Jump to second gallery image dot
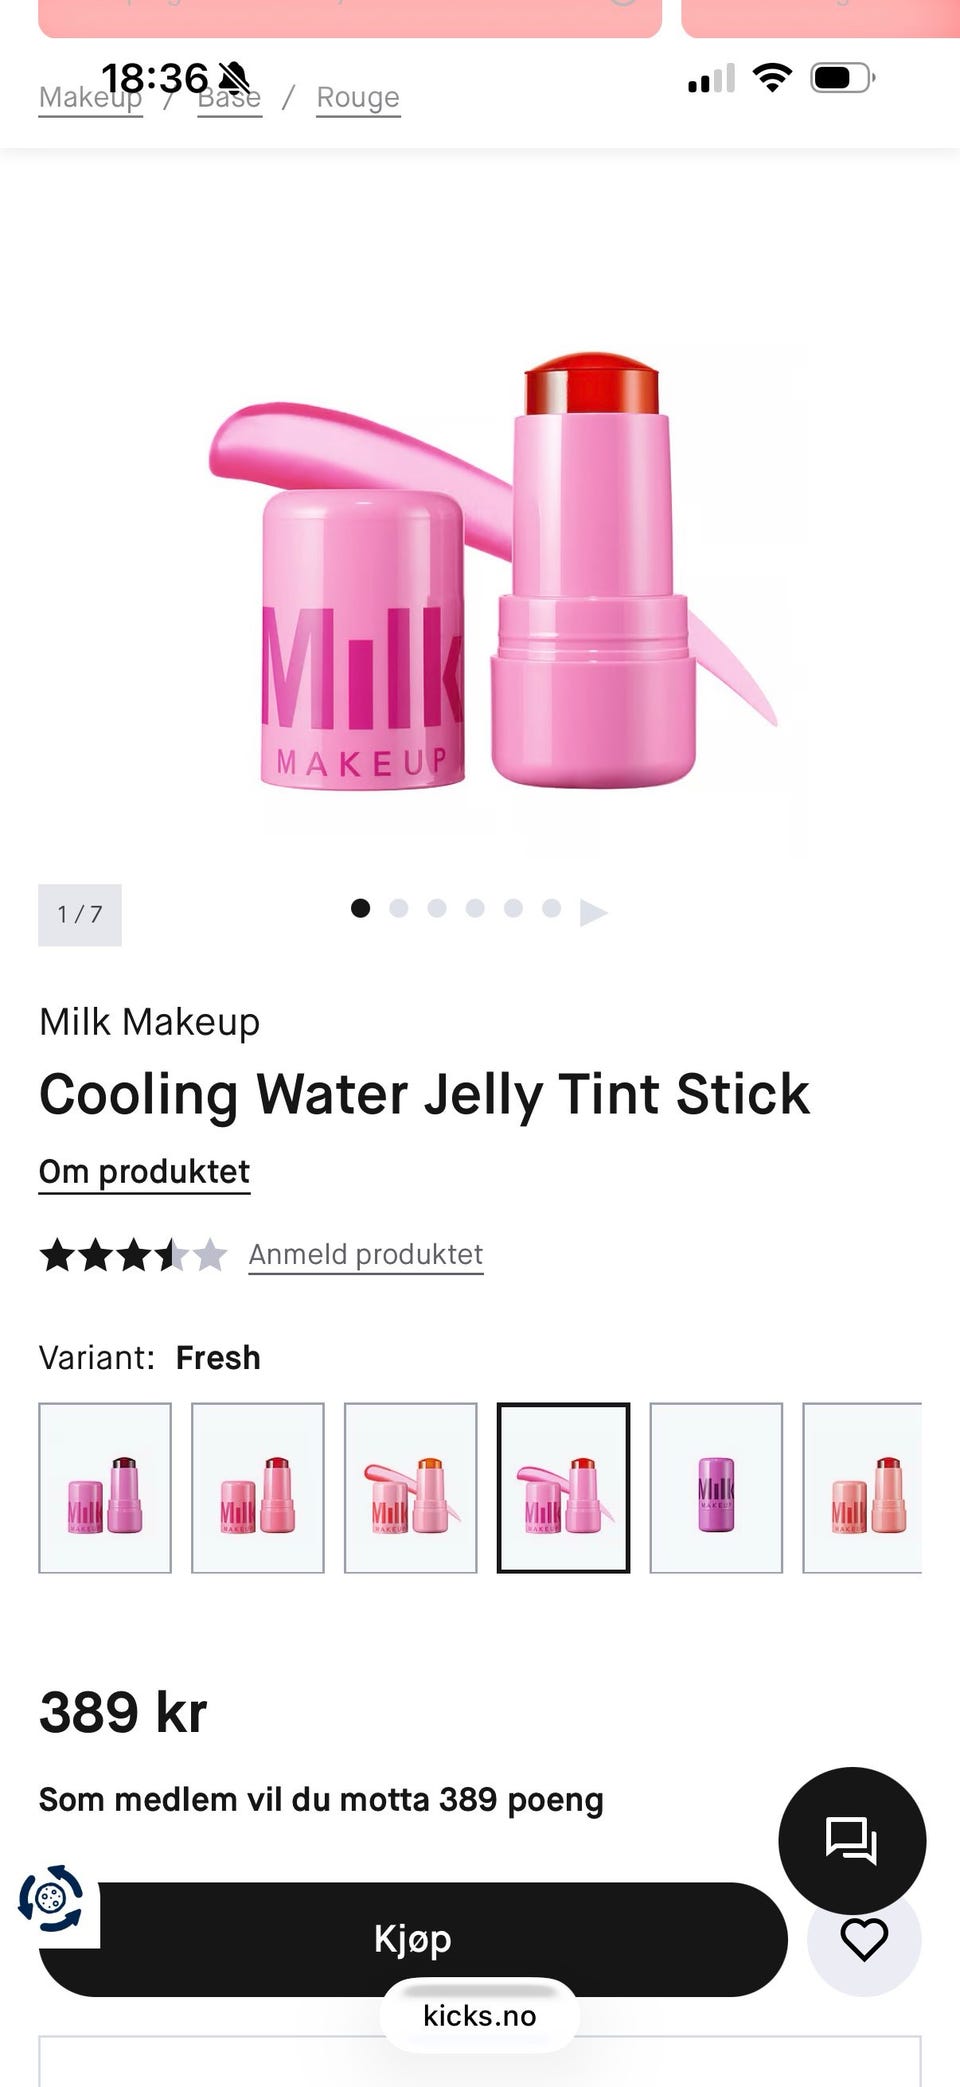This screenshot has height=2087, width=960. click(x=399, y=908)
